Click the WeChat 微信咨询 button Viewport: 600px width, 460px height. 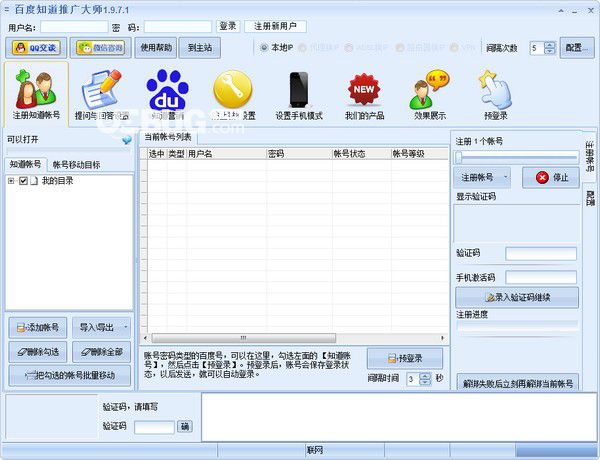(101, 48)
